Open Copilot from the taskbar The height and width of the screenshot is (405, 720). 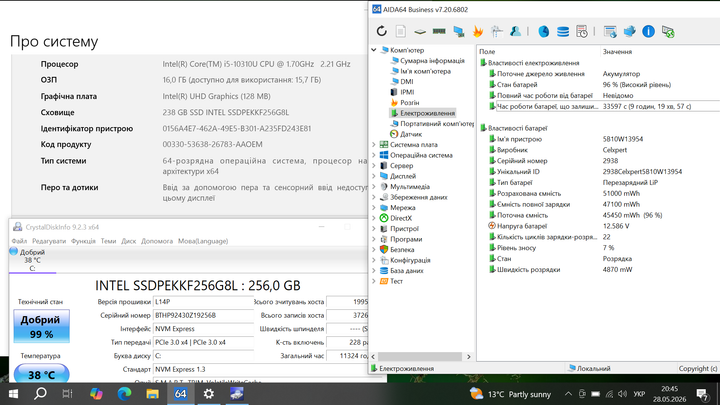click(96, 394)
